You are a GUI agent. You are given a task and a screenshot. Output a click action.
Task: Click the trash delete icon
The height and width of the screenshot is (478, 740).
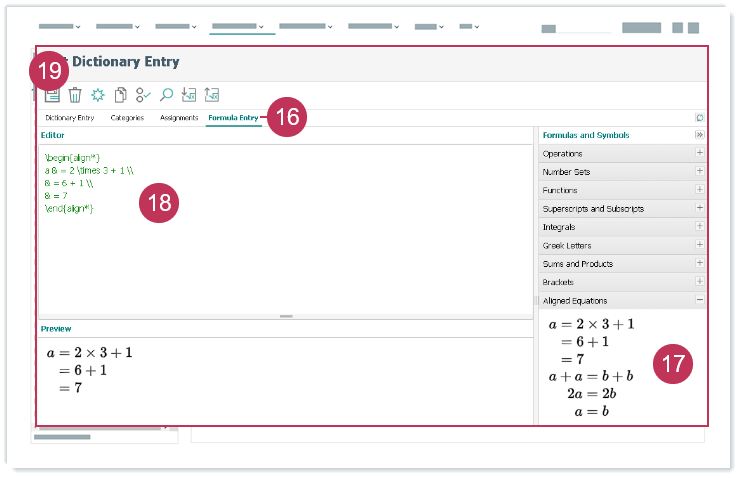tap(75, 95)
